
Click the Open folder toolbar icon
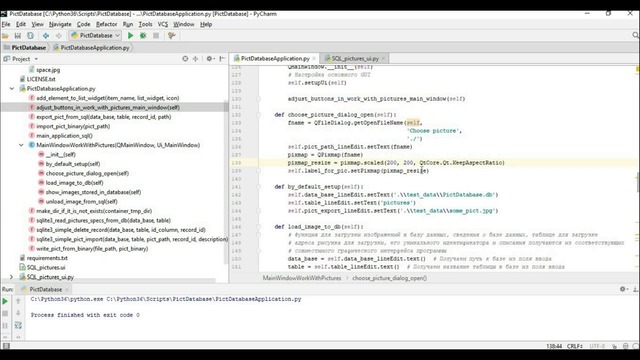tap(5, 36)
